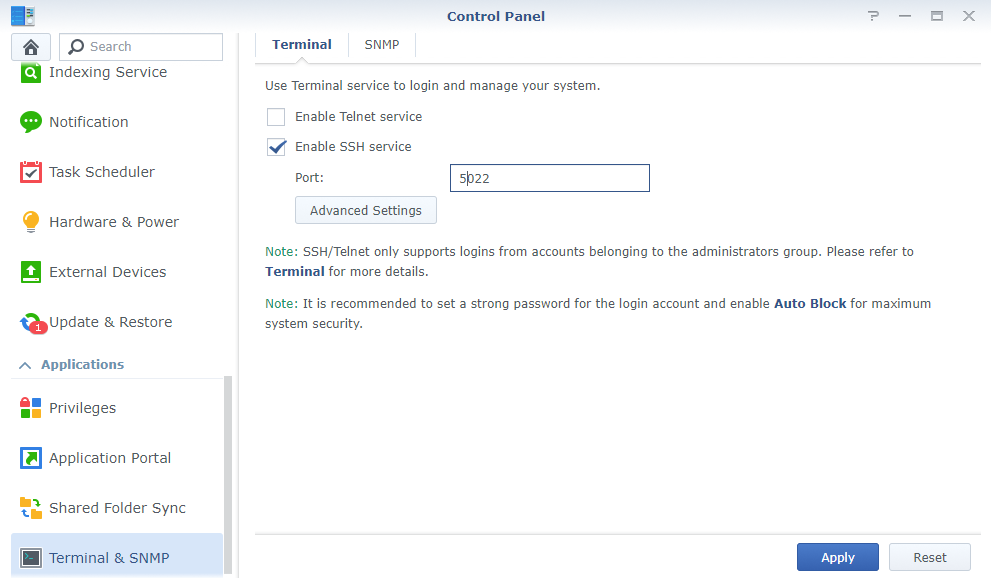This screenshot has height=578, width=991.
Task: Follow the Auto Block link
Action: point(810,303)
